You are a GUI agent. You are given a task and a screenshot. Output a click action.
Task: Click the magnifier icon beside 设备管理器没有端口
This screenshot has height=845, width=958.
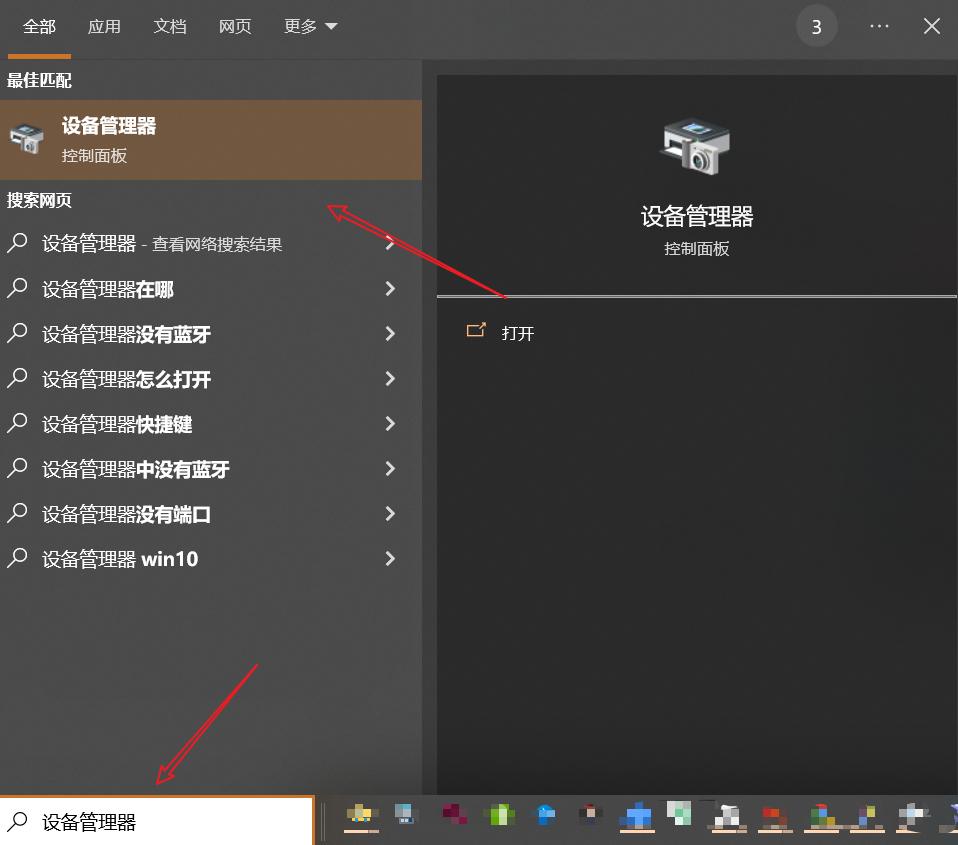tap(17, 514)
